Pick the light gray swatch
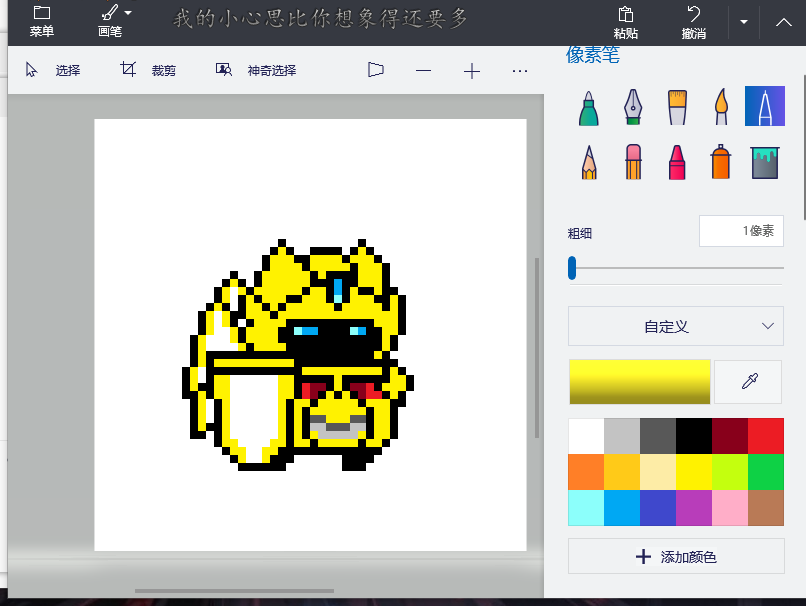Screen dimensions: 806x606 coord(622,436)
